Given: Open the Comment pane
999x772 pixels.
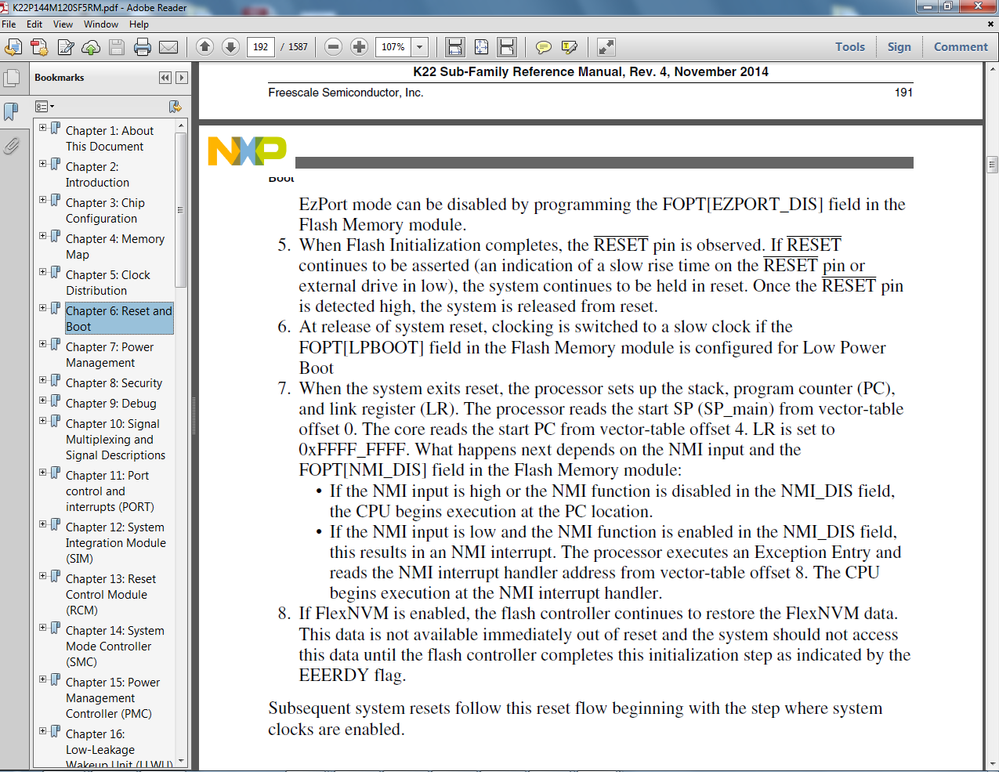Looking at the screenshot, I should pyautogui.click(x=960, y=47).
